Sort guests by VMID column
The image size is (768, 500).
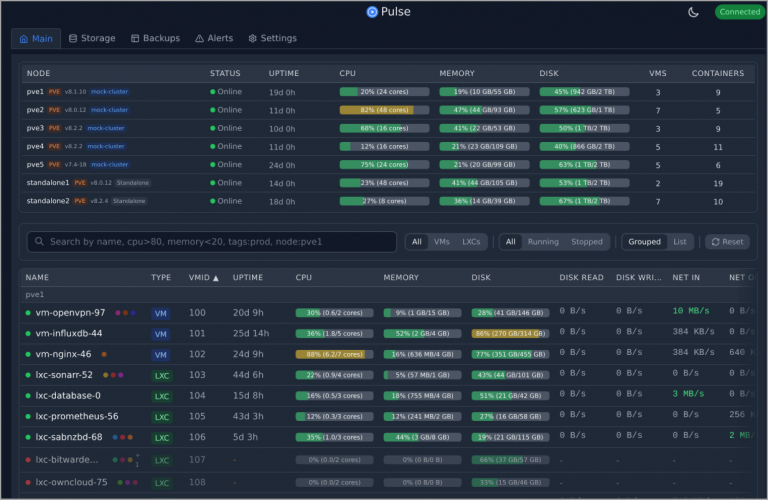(x=203, y=278)
